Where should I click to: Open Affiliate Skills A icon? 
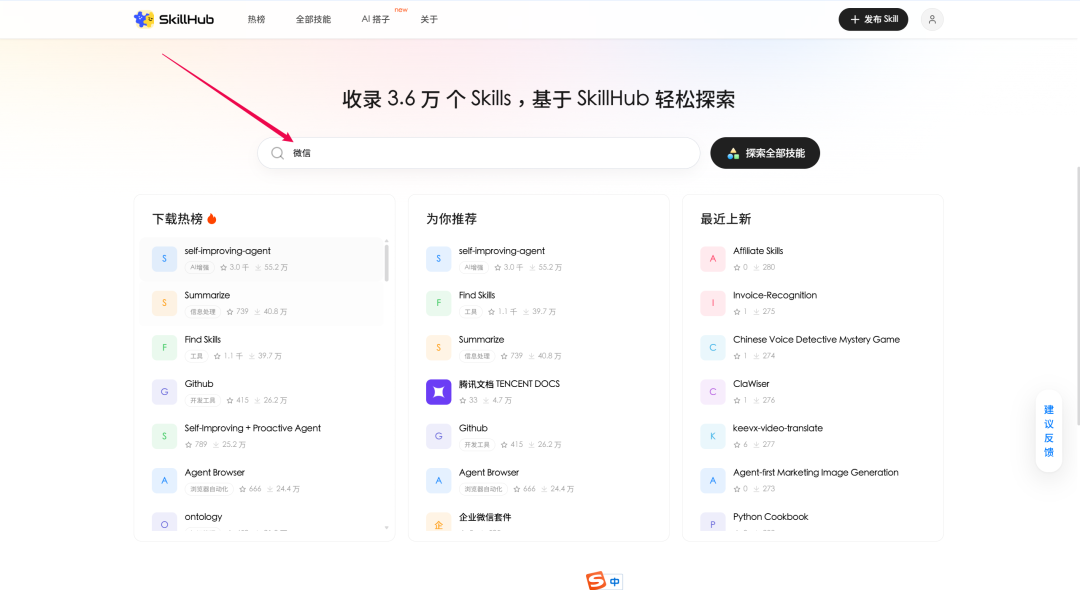pos(713,259)
